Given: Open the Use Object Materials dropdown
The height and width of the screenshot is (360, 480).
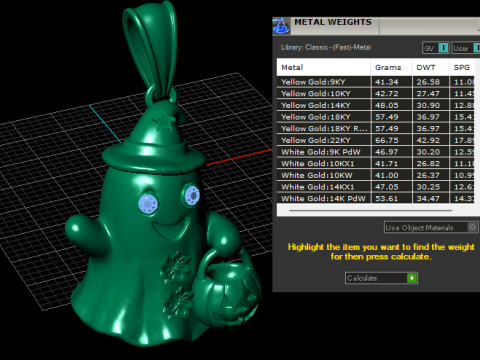Looking at the screenshot, I should [431, 227].
